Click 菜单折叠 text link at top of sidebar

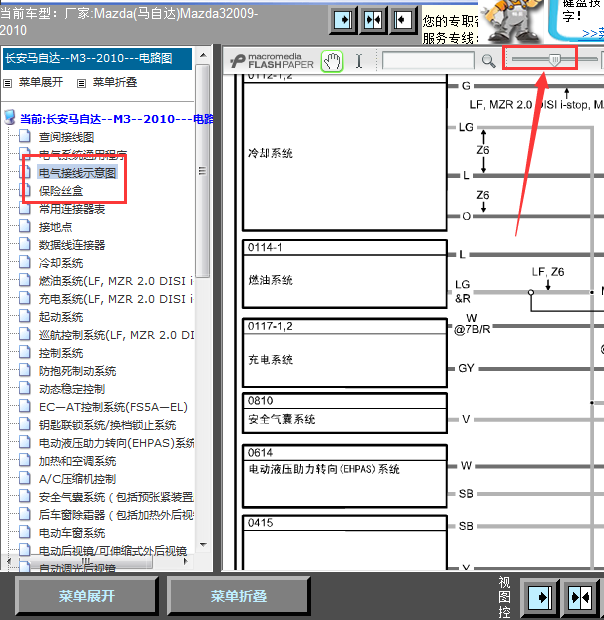coord(115,82)
